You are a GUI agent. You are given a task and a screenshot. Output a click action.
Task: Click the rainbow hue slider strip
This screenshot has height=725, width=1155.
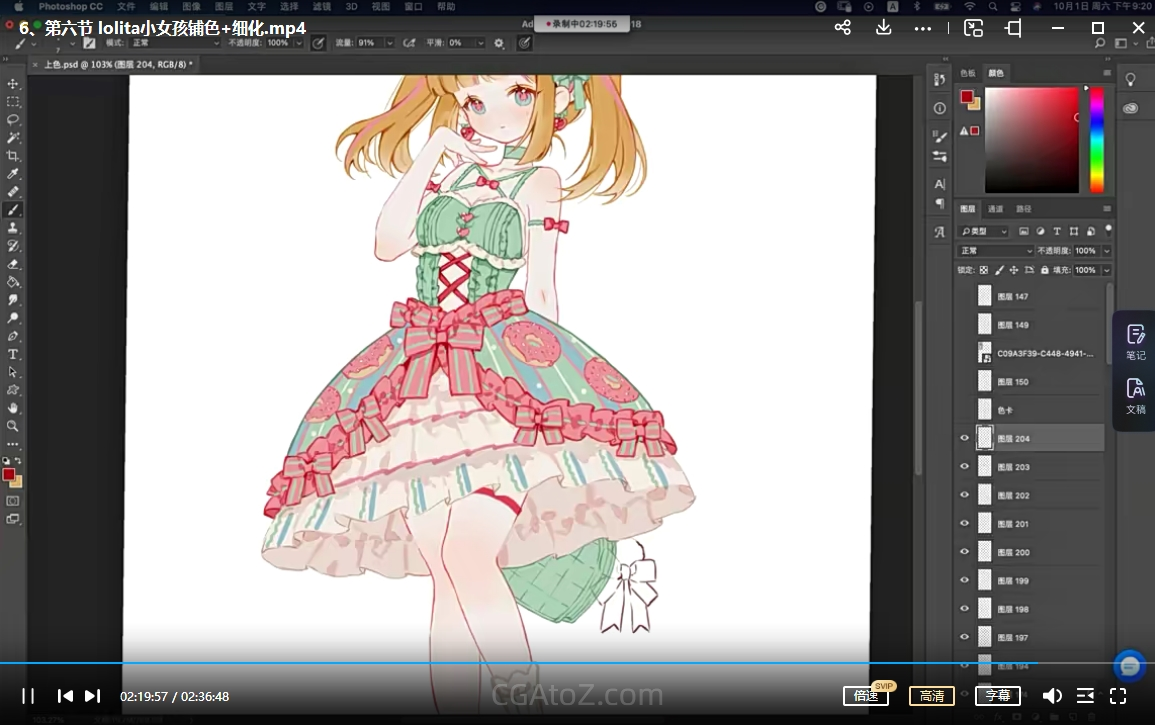click(x=1096, y=140)
